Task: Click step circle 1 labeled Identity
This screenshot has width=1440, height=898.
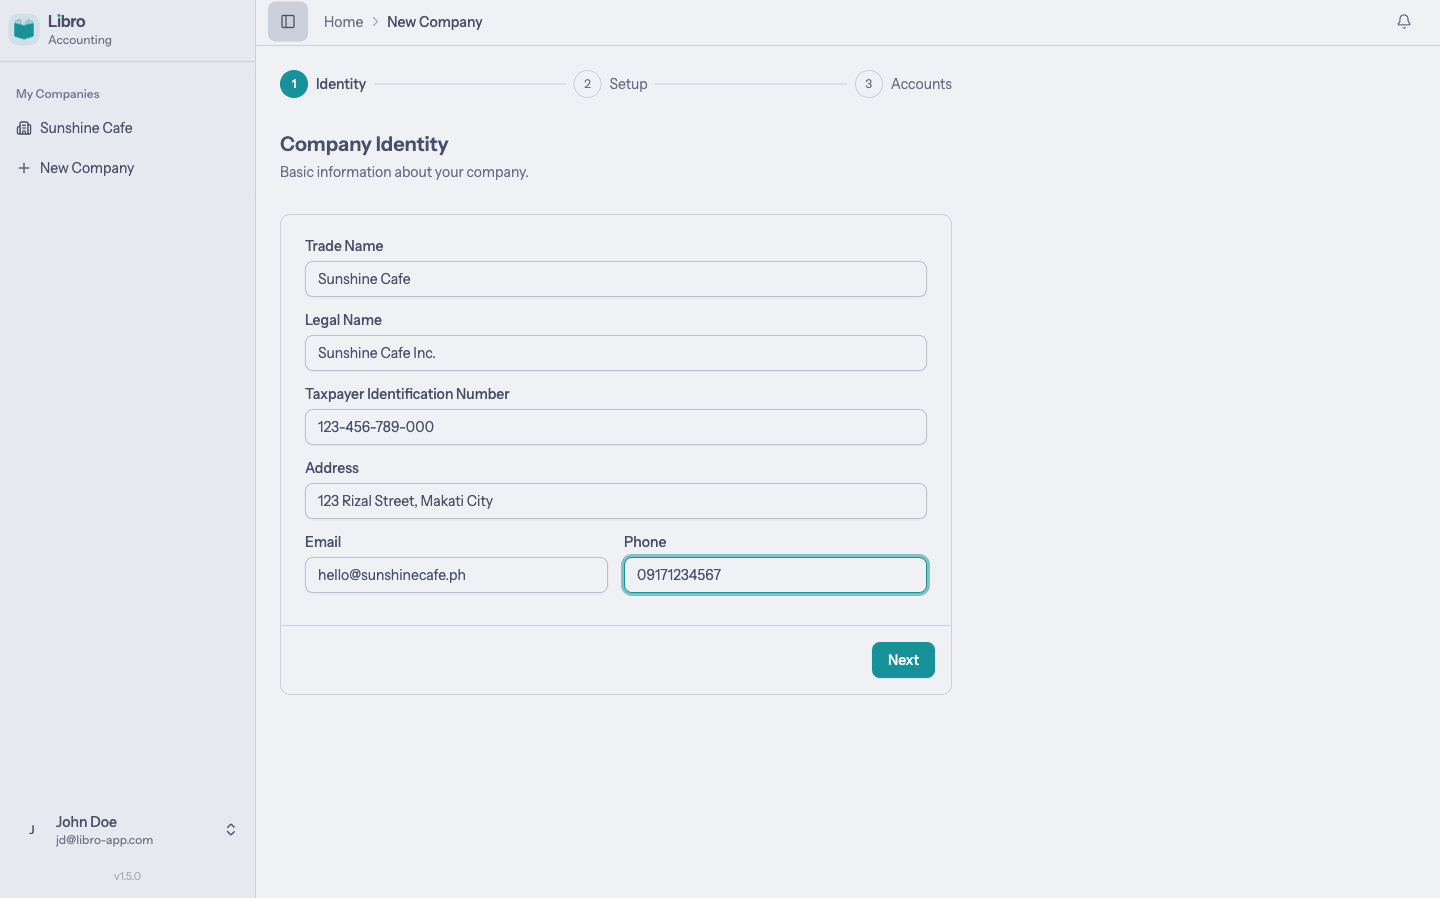Action: click(294, 84)
